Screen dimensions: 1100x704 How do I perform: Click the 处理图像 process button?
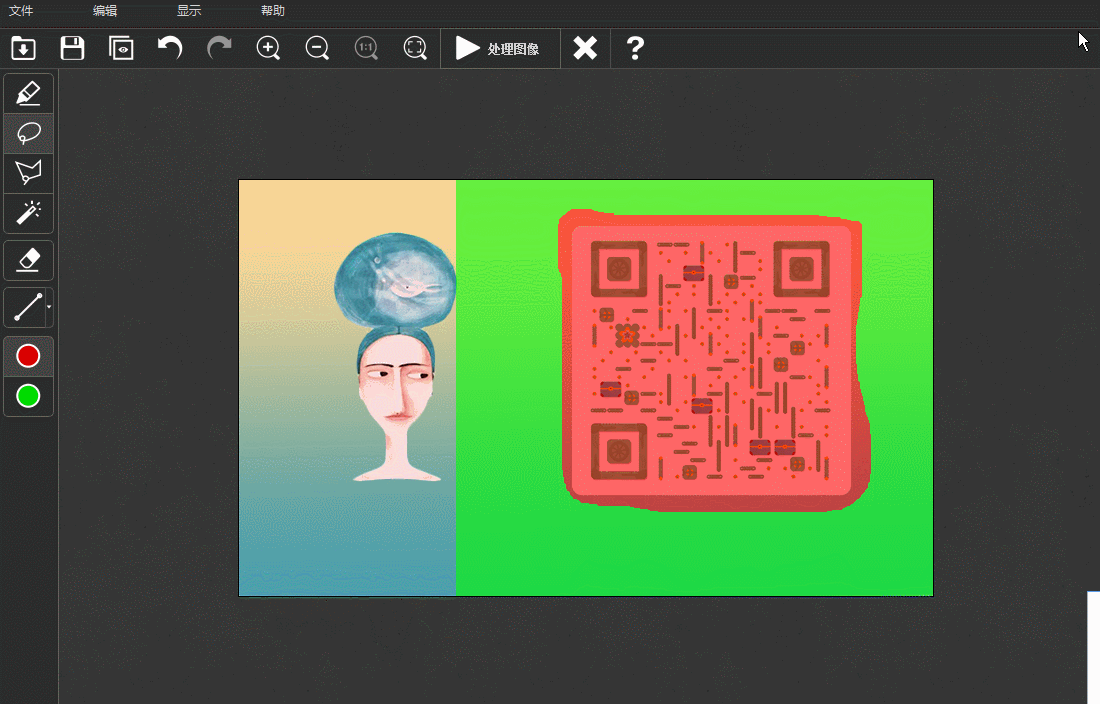[499, 48]
